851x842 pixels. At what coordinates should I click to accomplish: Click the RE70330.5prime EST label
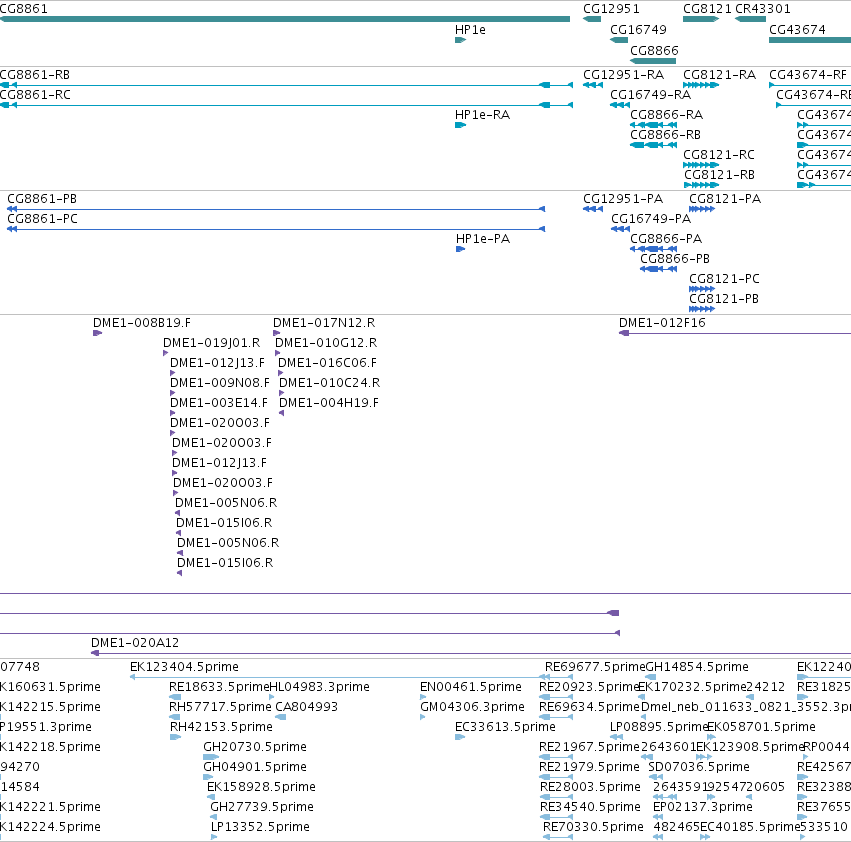click(x=593, y=827)
